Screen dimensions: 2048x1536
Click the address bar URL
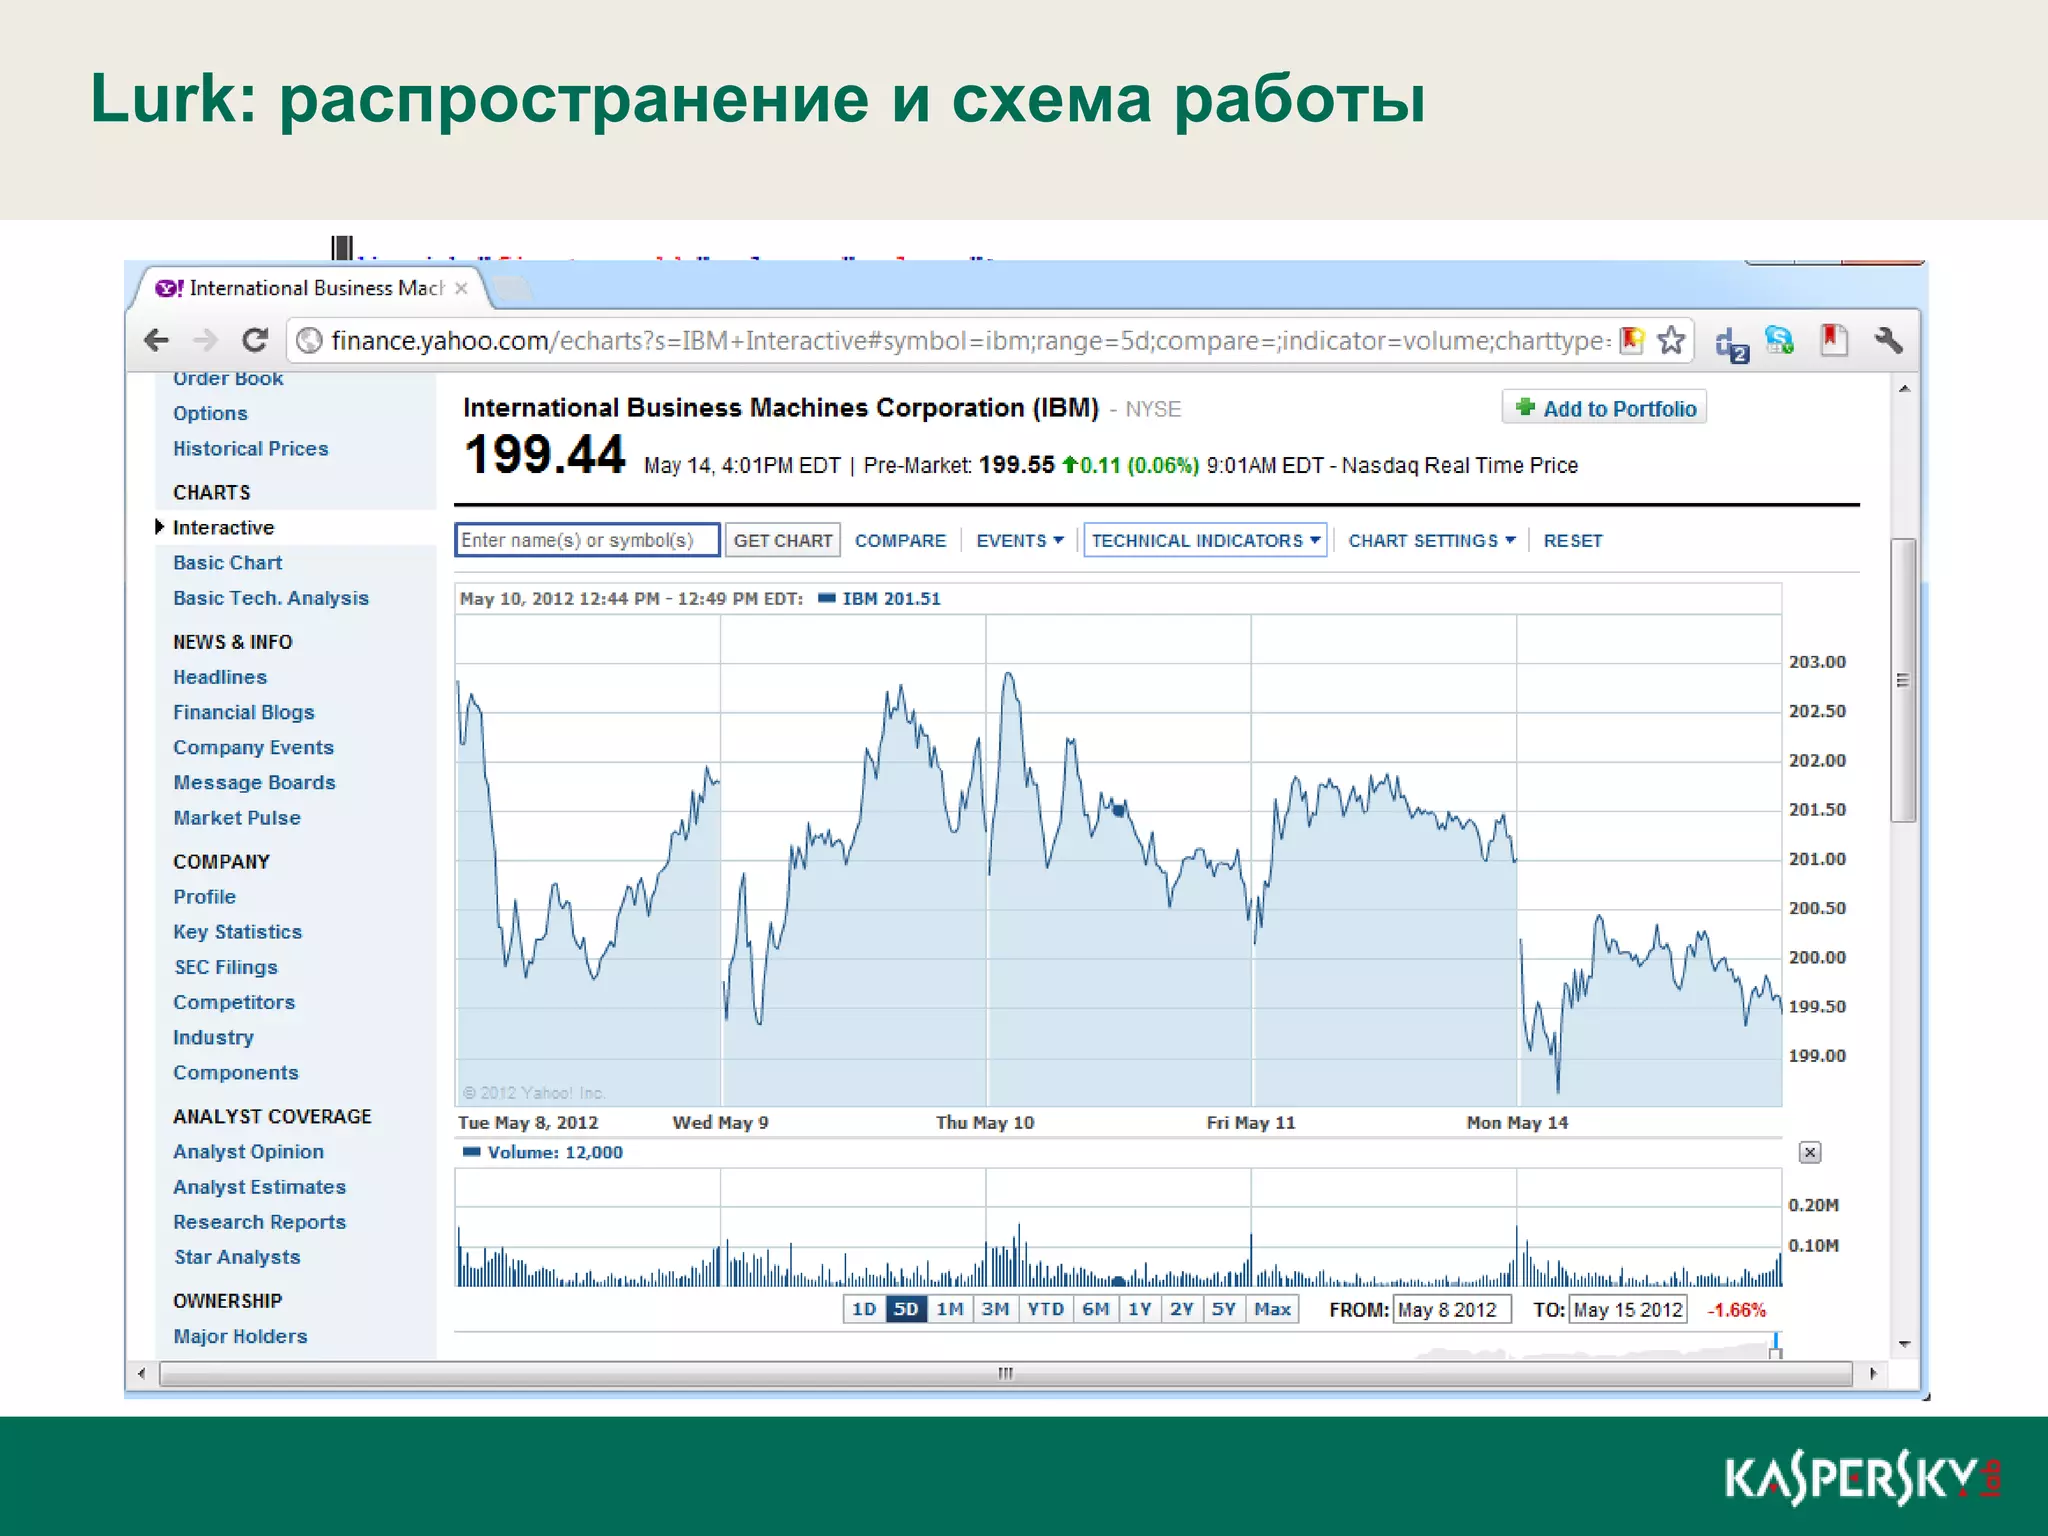pyautogui.click(x=968, y=341)
